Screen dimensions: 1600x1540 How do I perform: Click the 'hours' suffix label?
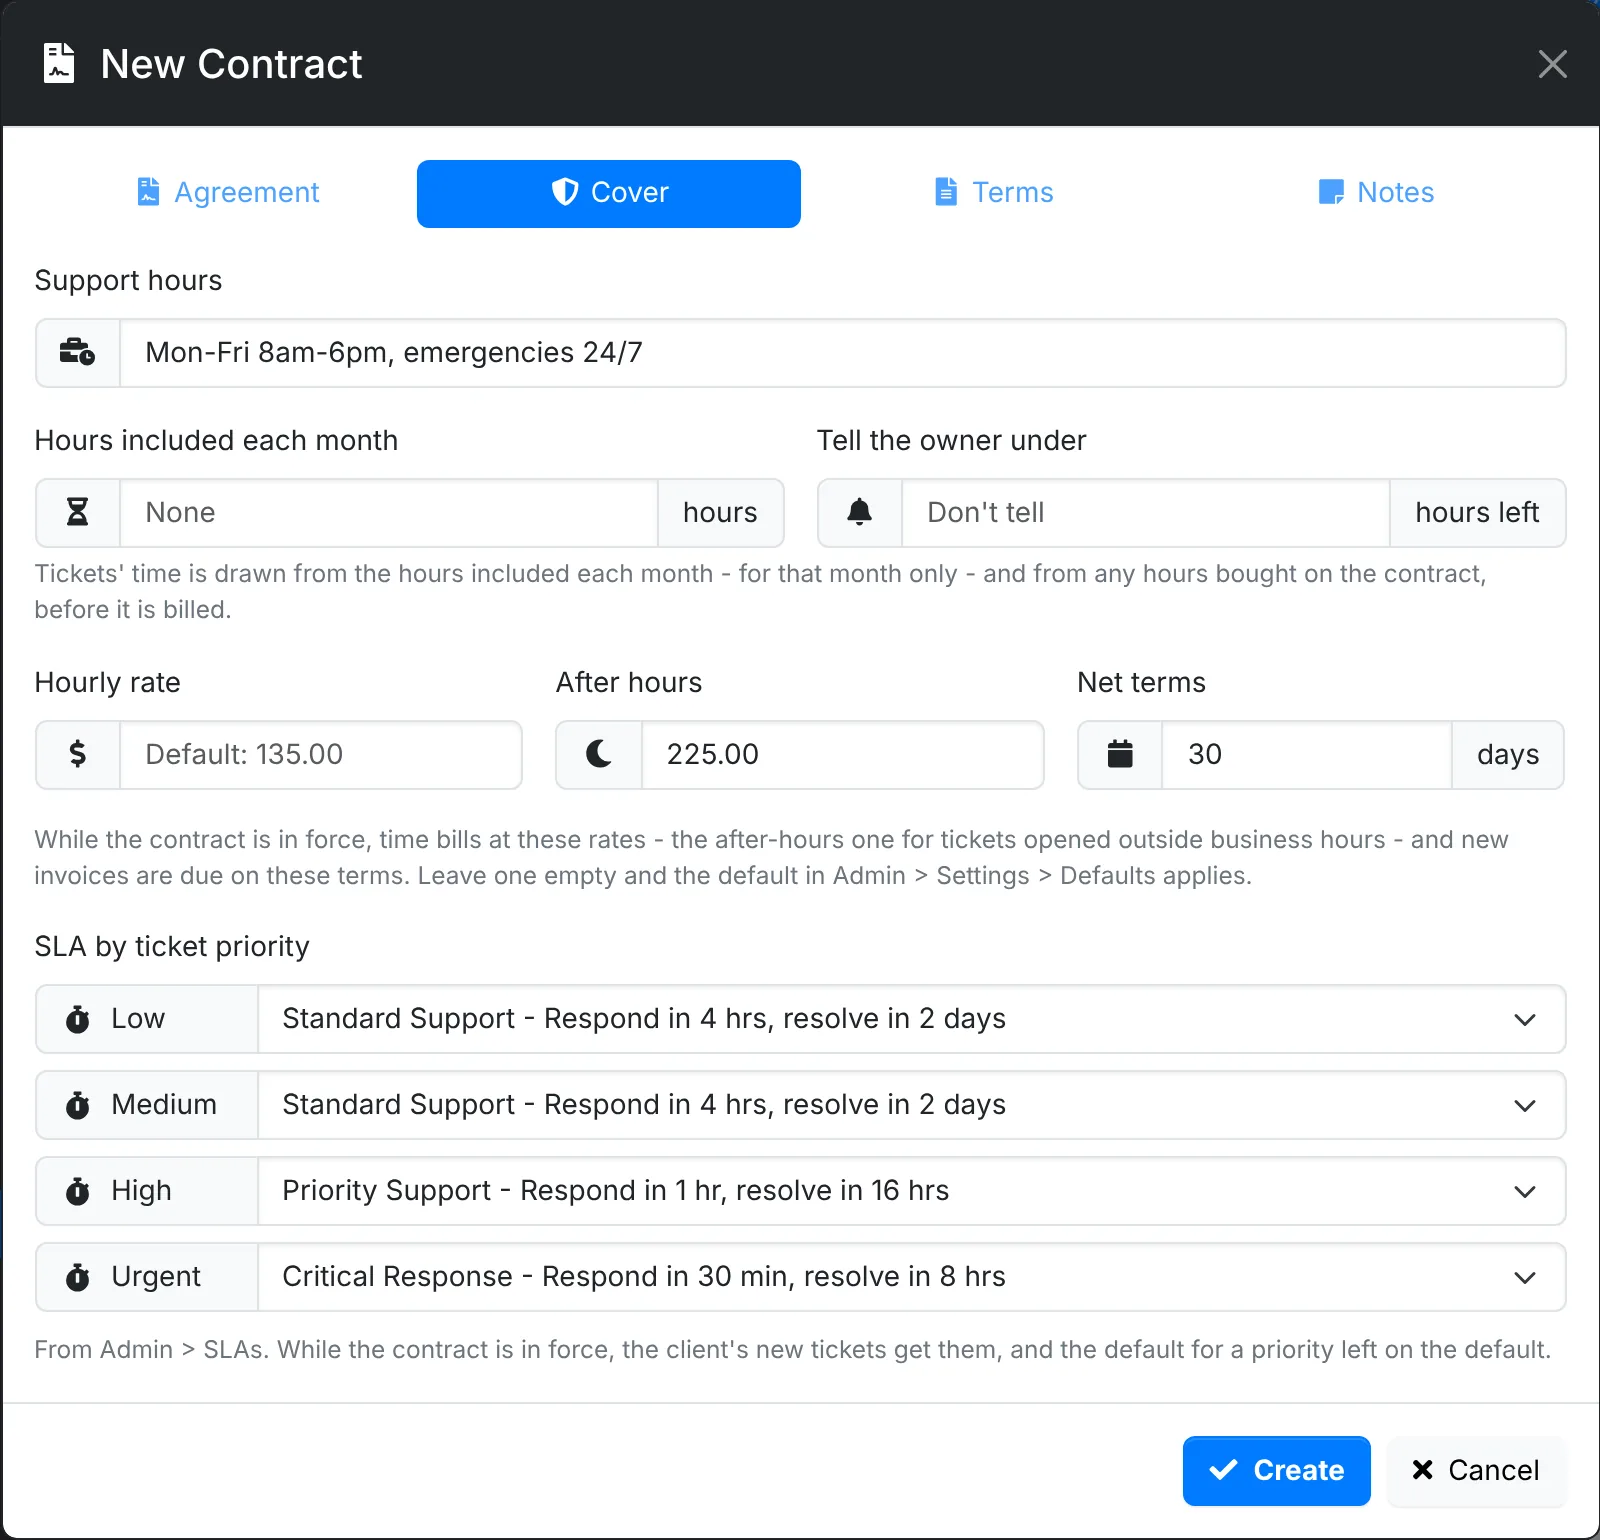click(720, 513)
